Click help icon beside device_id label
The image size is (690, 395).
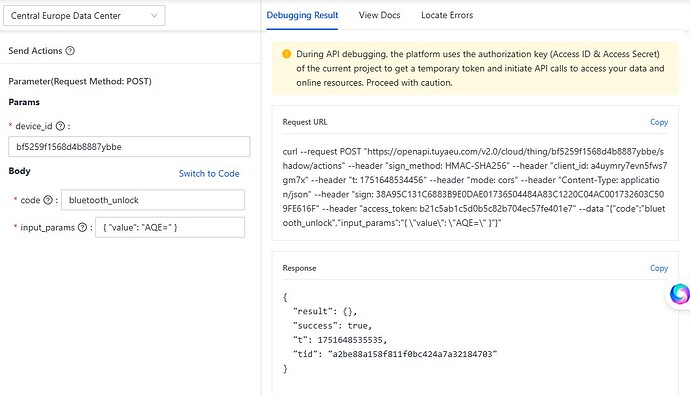60,126
